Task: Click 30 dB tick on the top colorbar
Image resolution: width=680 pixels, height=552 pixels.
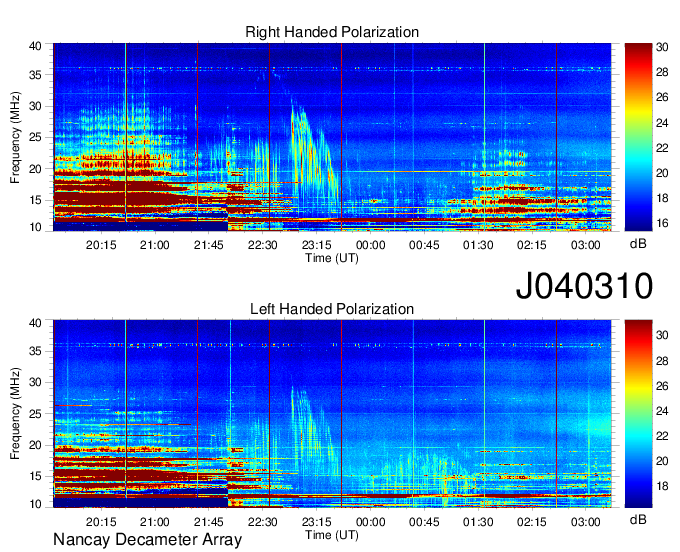Action: (662, 47)
